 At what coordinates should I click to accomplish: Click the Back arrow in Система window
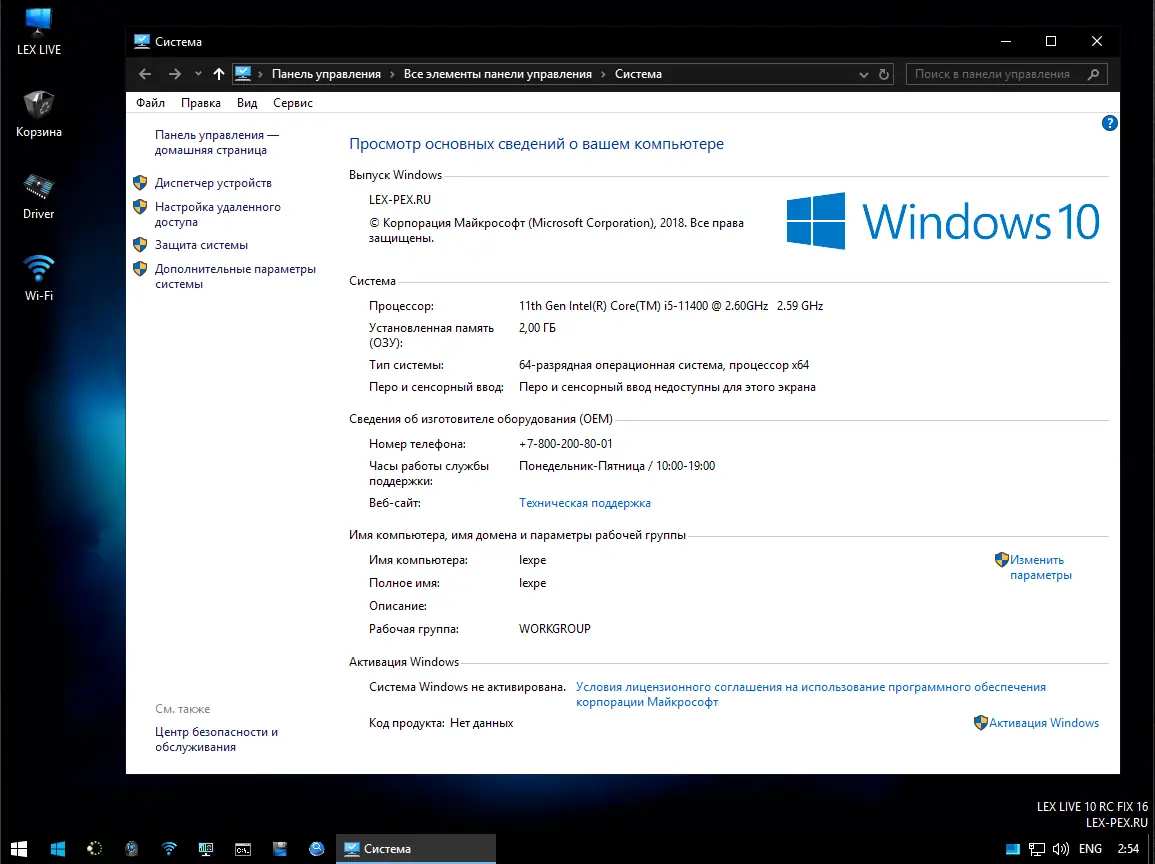click(145, 74)
